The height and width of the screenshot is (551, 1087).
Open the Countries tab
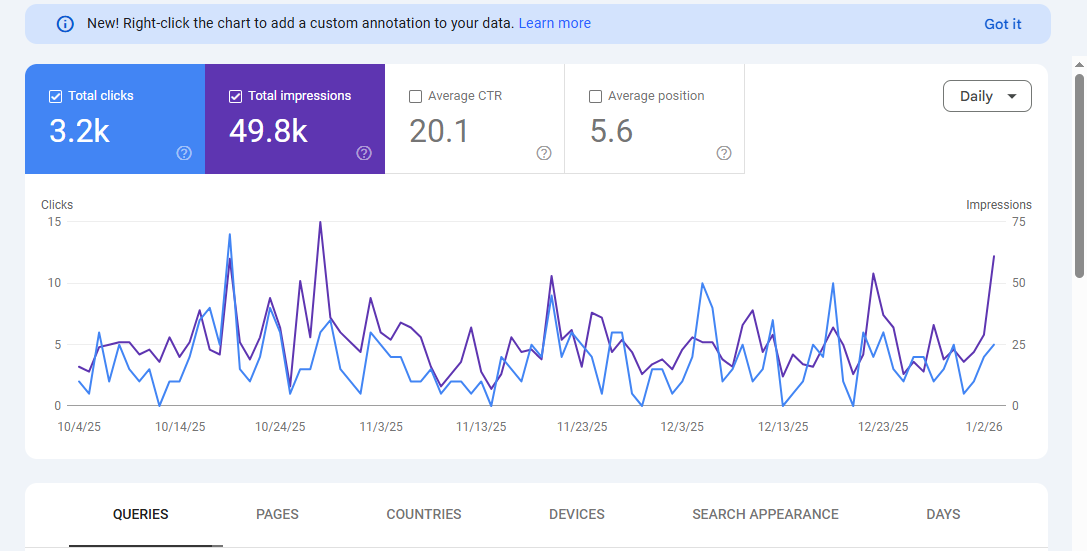[424, 514]
